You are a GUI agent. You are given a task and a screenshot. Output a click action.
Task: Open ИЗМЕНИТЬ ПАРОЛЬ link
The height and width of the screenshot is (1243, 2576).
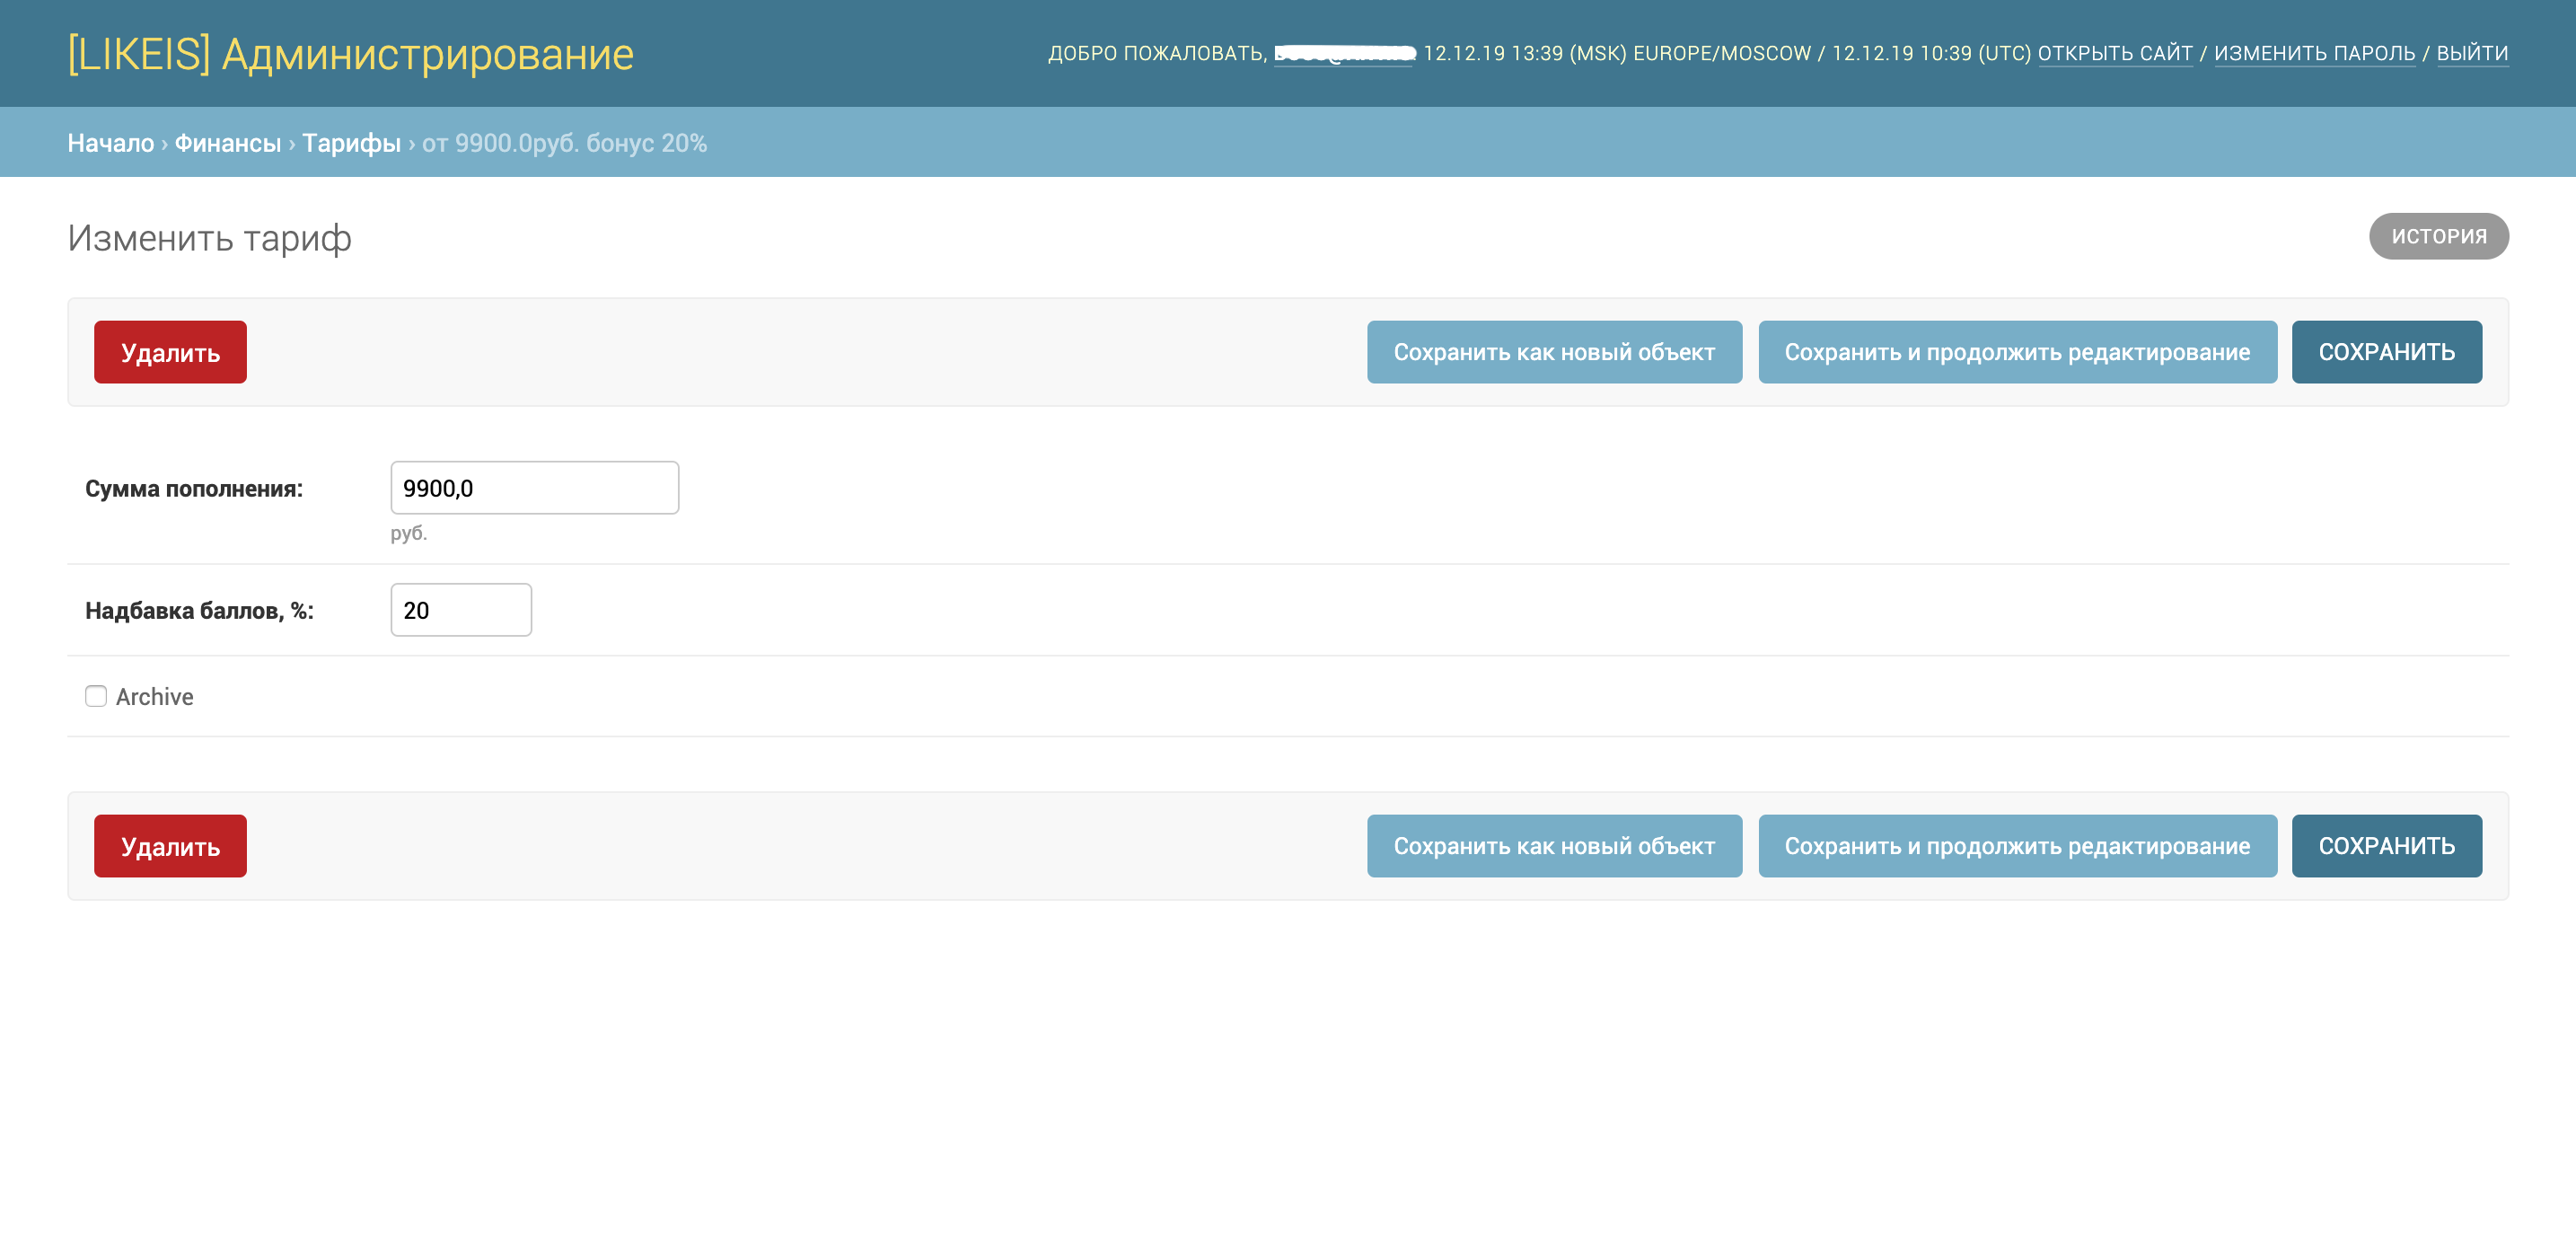pos(2314,53)
